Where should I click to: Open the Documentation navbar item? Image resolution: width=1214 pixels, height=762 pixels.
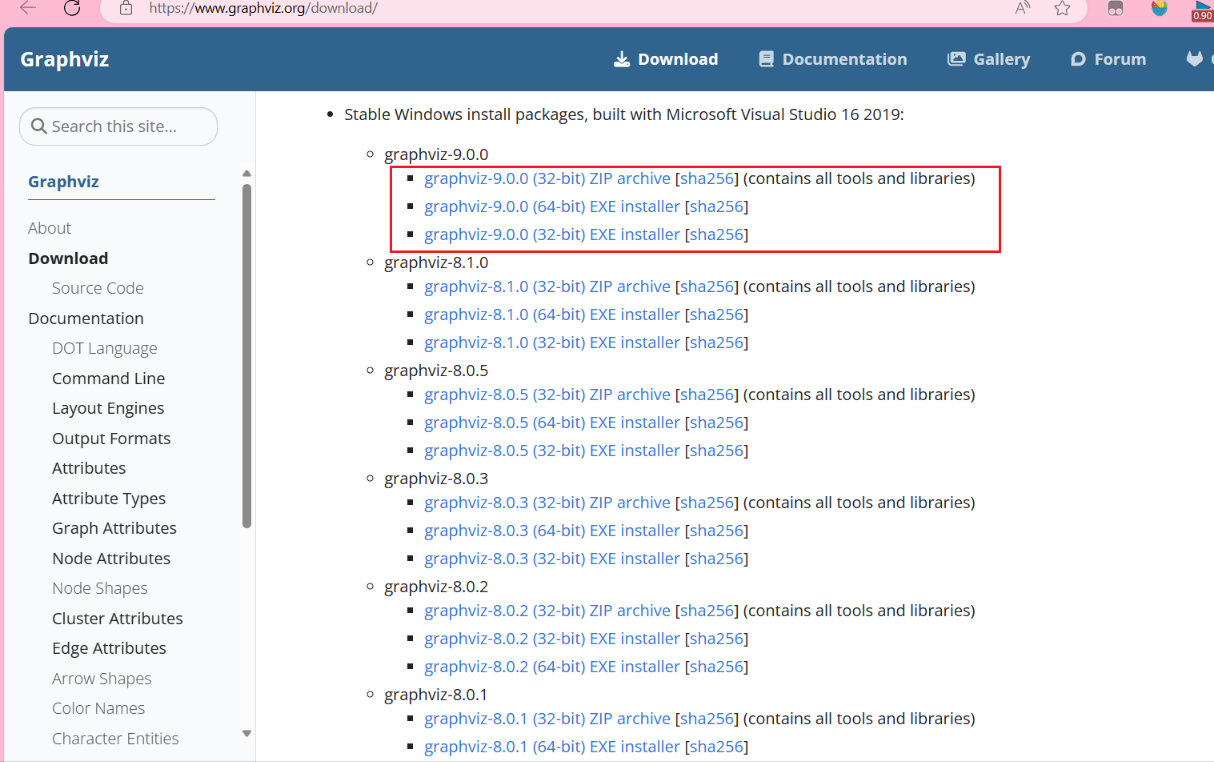833,59
